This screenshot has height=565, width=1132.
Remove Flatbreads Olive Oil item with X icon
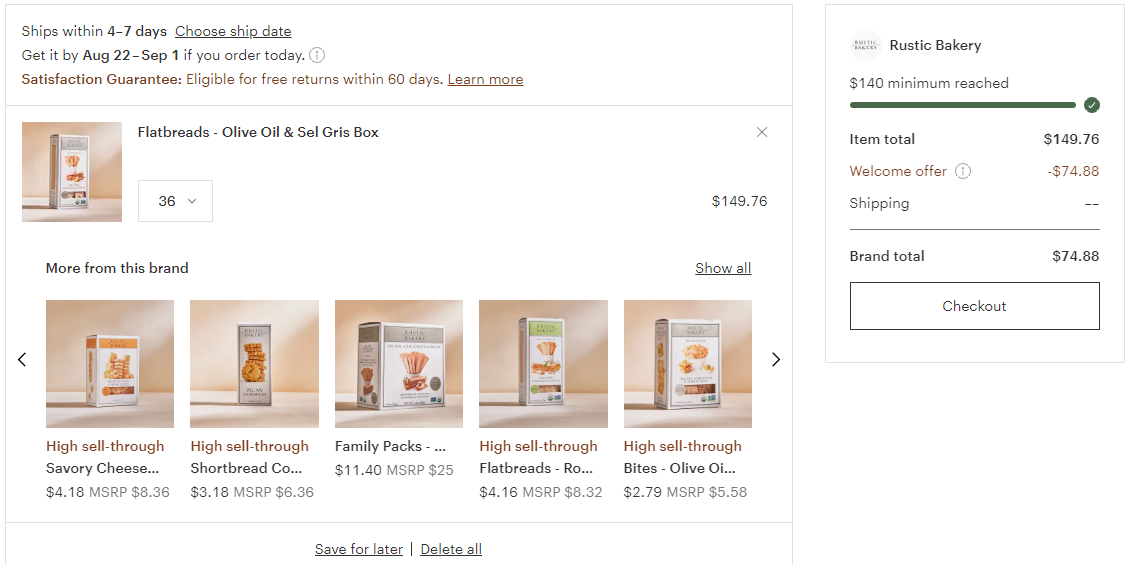point(762,132)
